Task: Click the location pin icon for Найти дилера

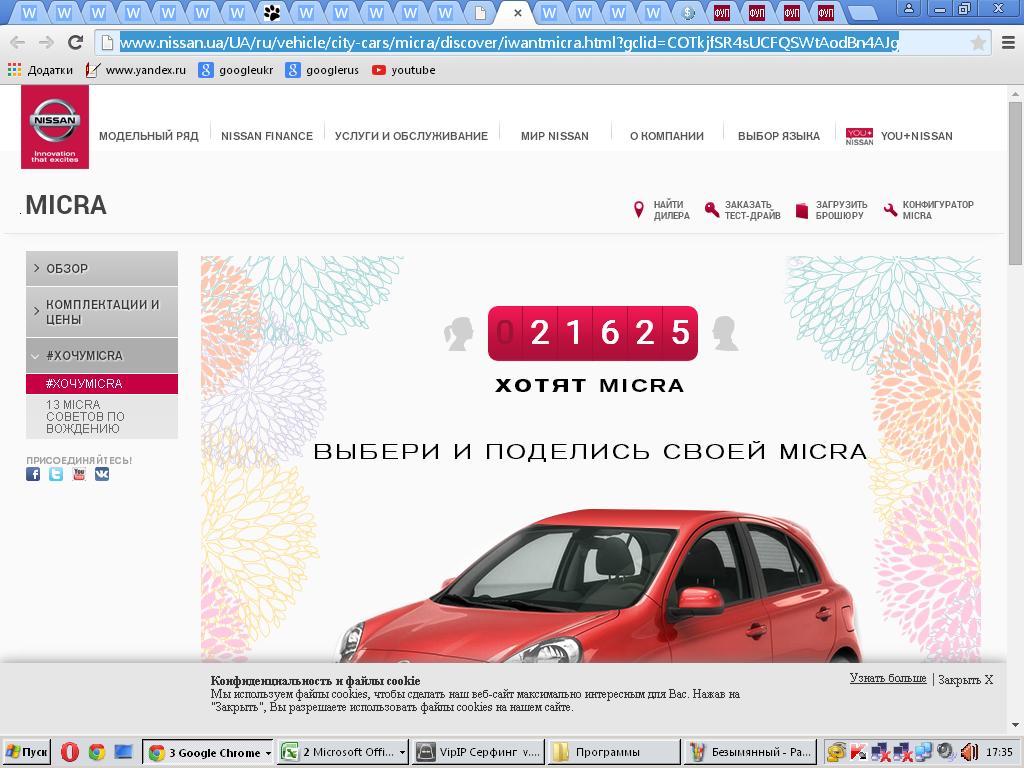Action: (x=639, y=210)
